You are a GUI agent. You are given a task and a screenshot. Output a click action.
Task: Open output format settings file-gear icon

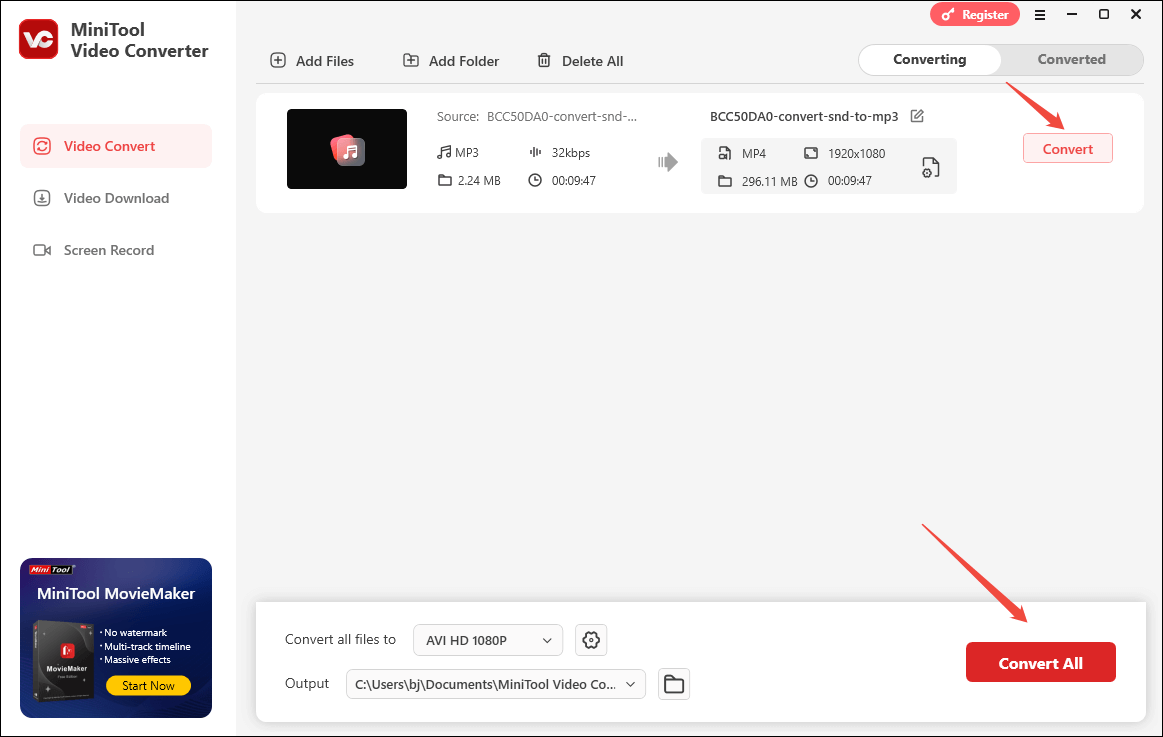click(930, 168)
